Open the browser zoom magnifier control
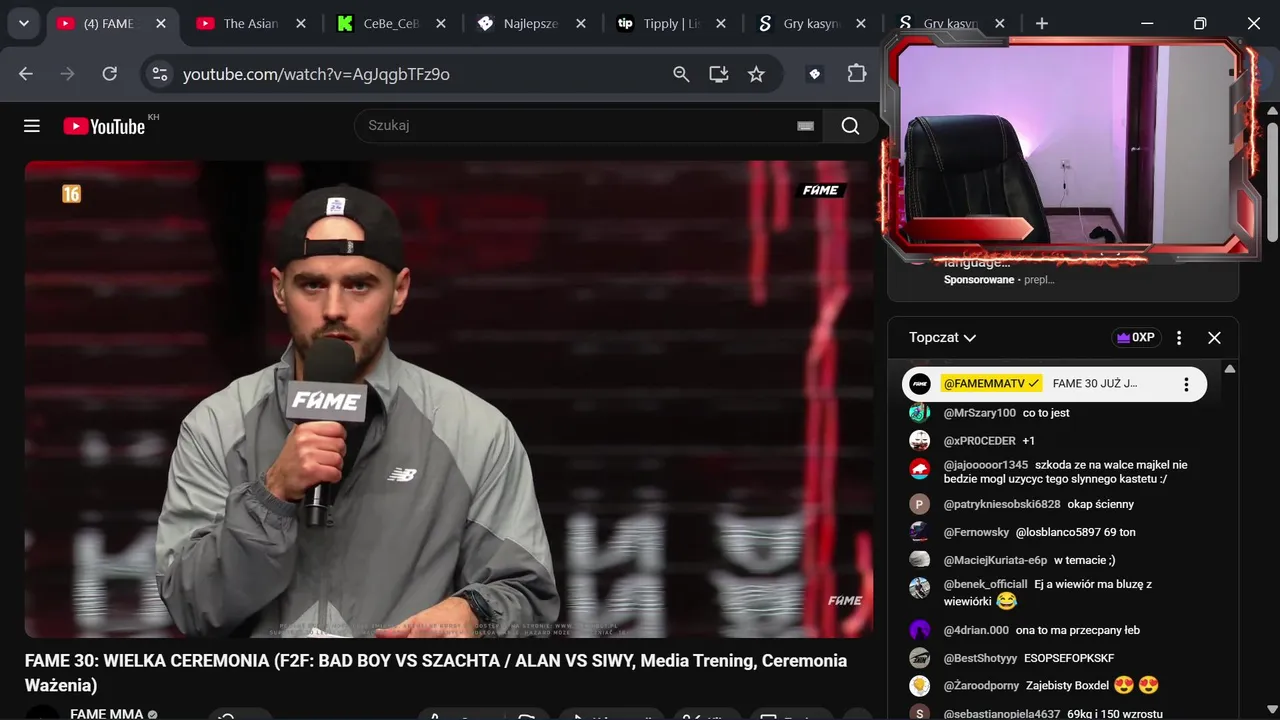This screenshot has height=720, width=1280. 681,74
